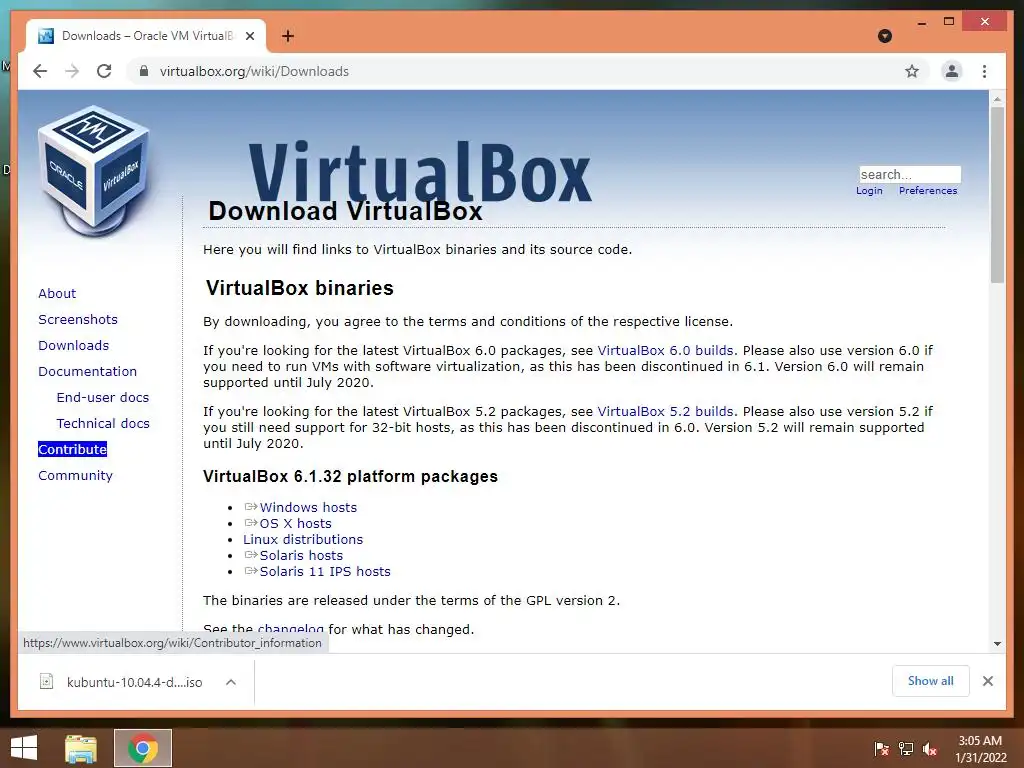Click the address bar URL
Image resolution: width=1024 pixels, height=768 pixels.
pos(254,71)
